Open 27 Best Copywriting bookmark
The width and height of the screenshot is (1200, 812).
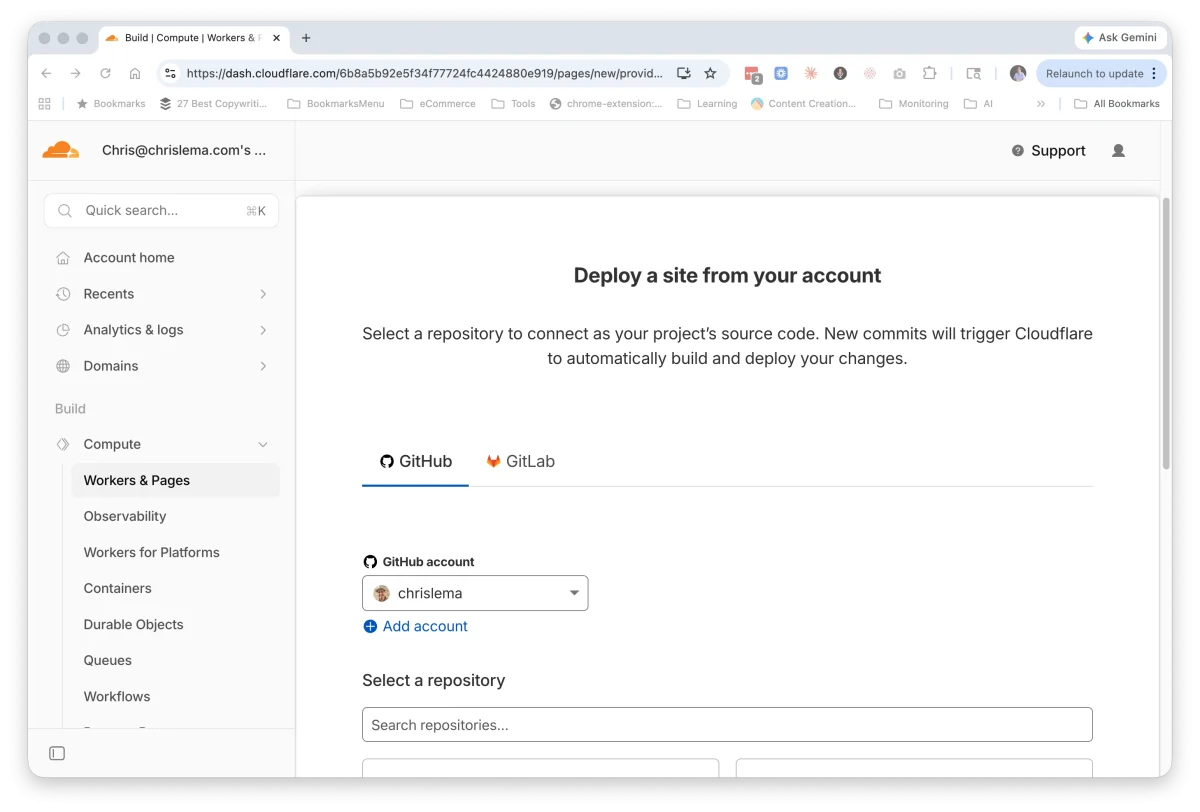[x=214, y=103]
